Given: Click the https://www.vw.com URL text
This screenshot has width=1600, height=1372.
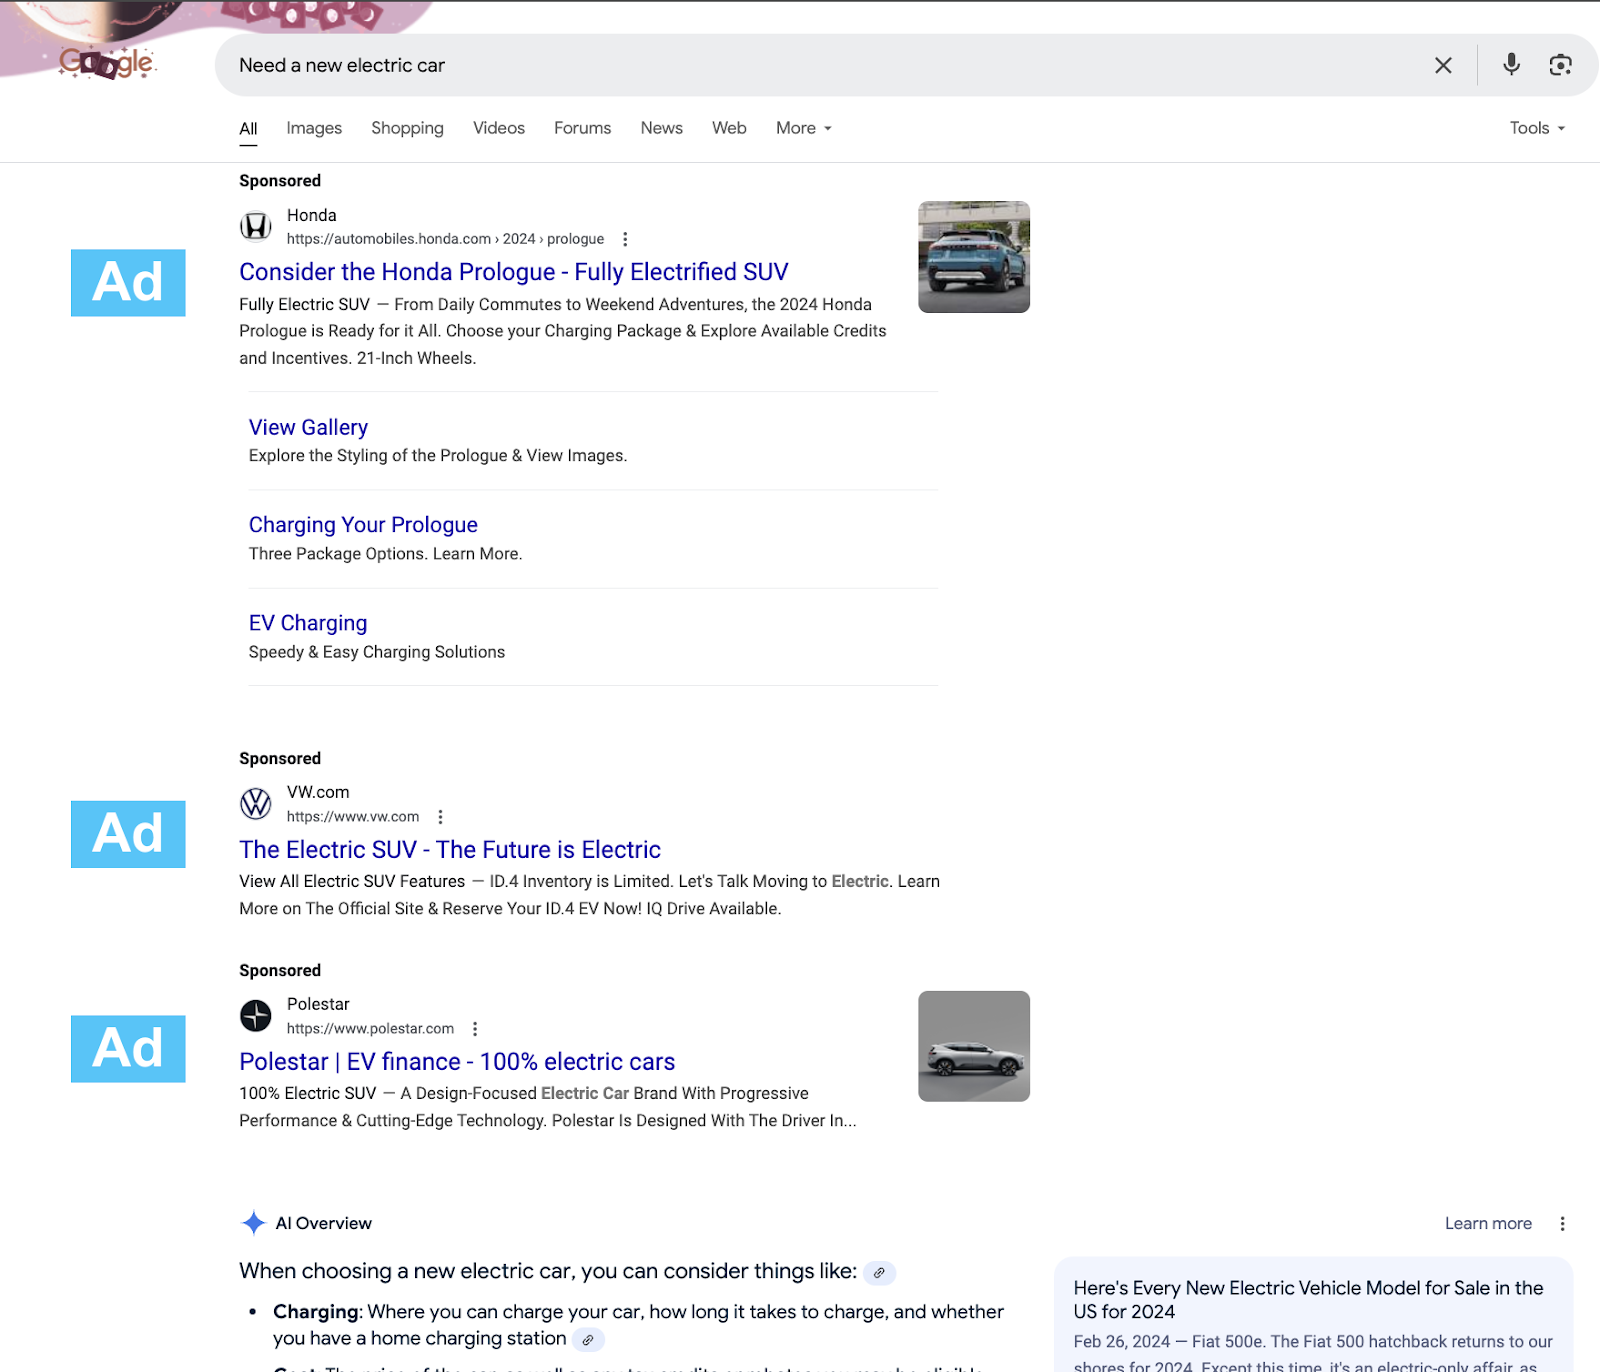Looking at the screenshot, I should pyautogui.click(x=353, y=817).
